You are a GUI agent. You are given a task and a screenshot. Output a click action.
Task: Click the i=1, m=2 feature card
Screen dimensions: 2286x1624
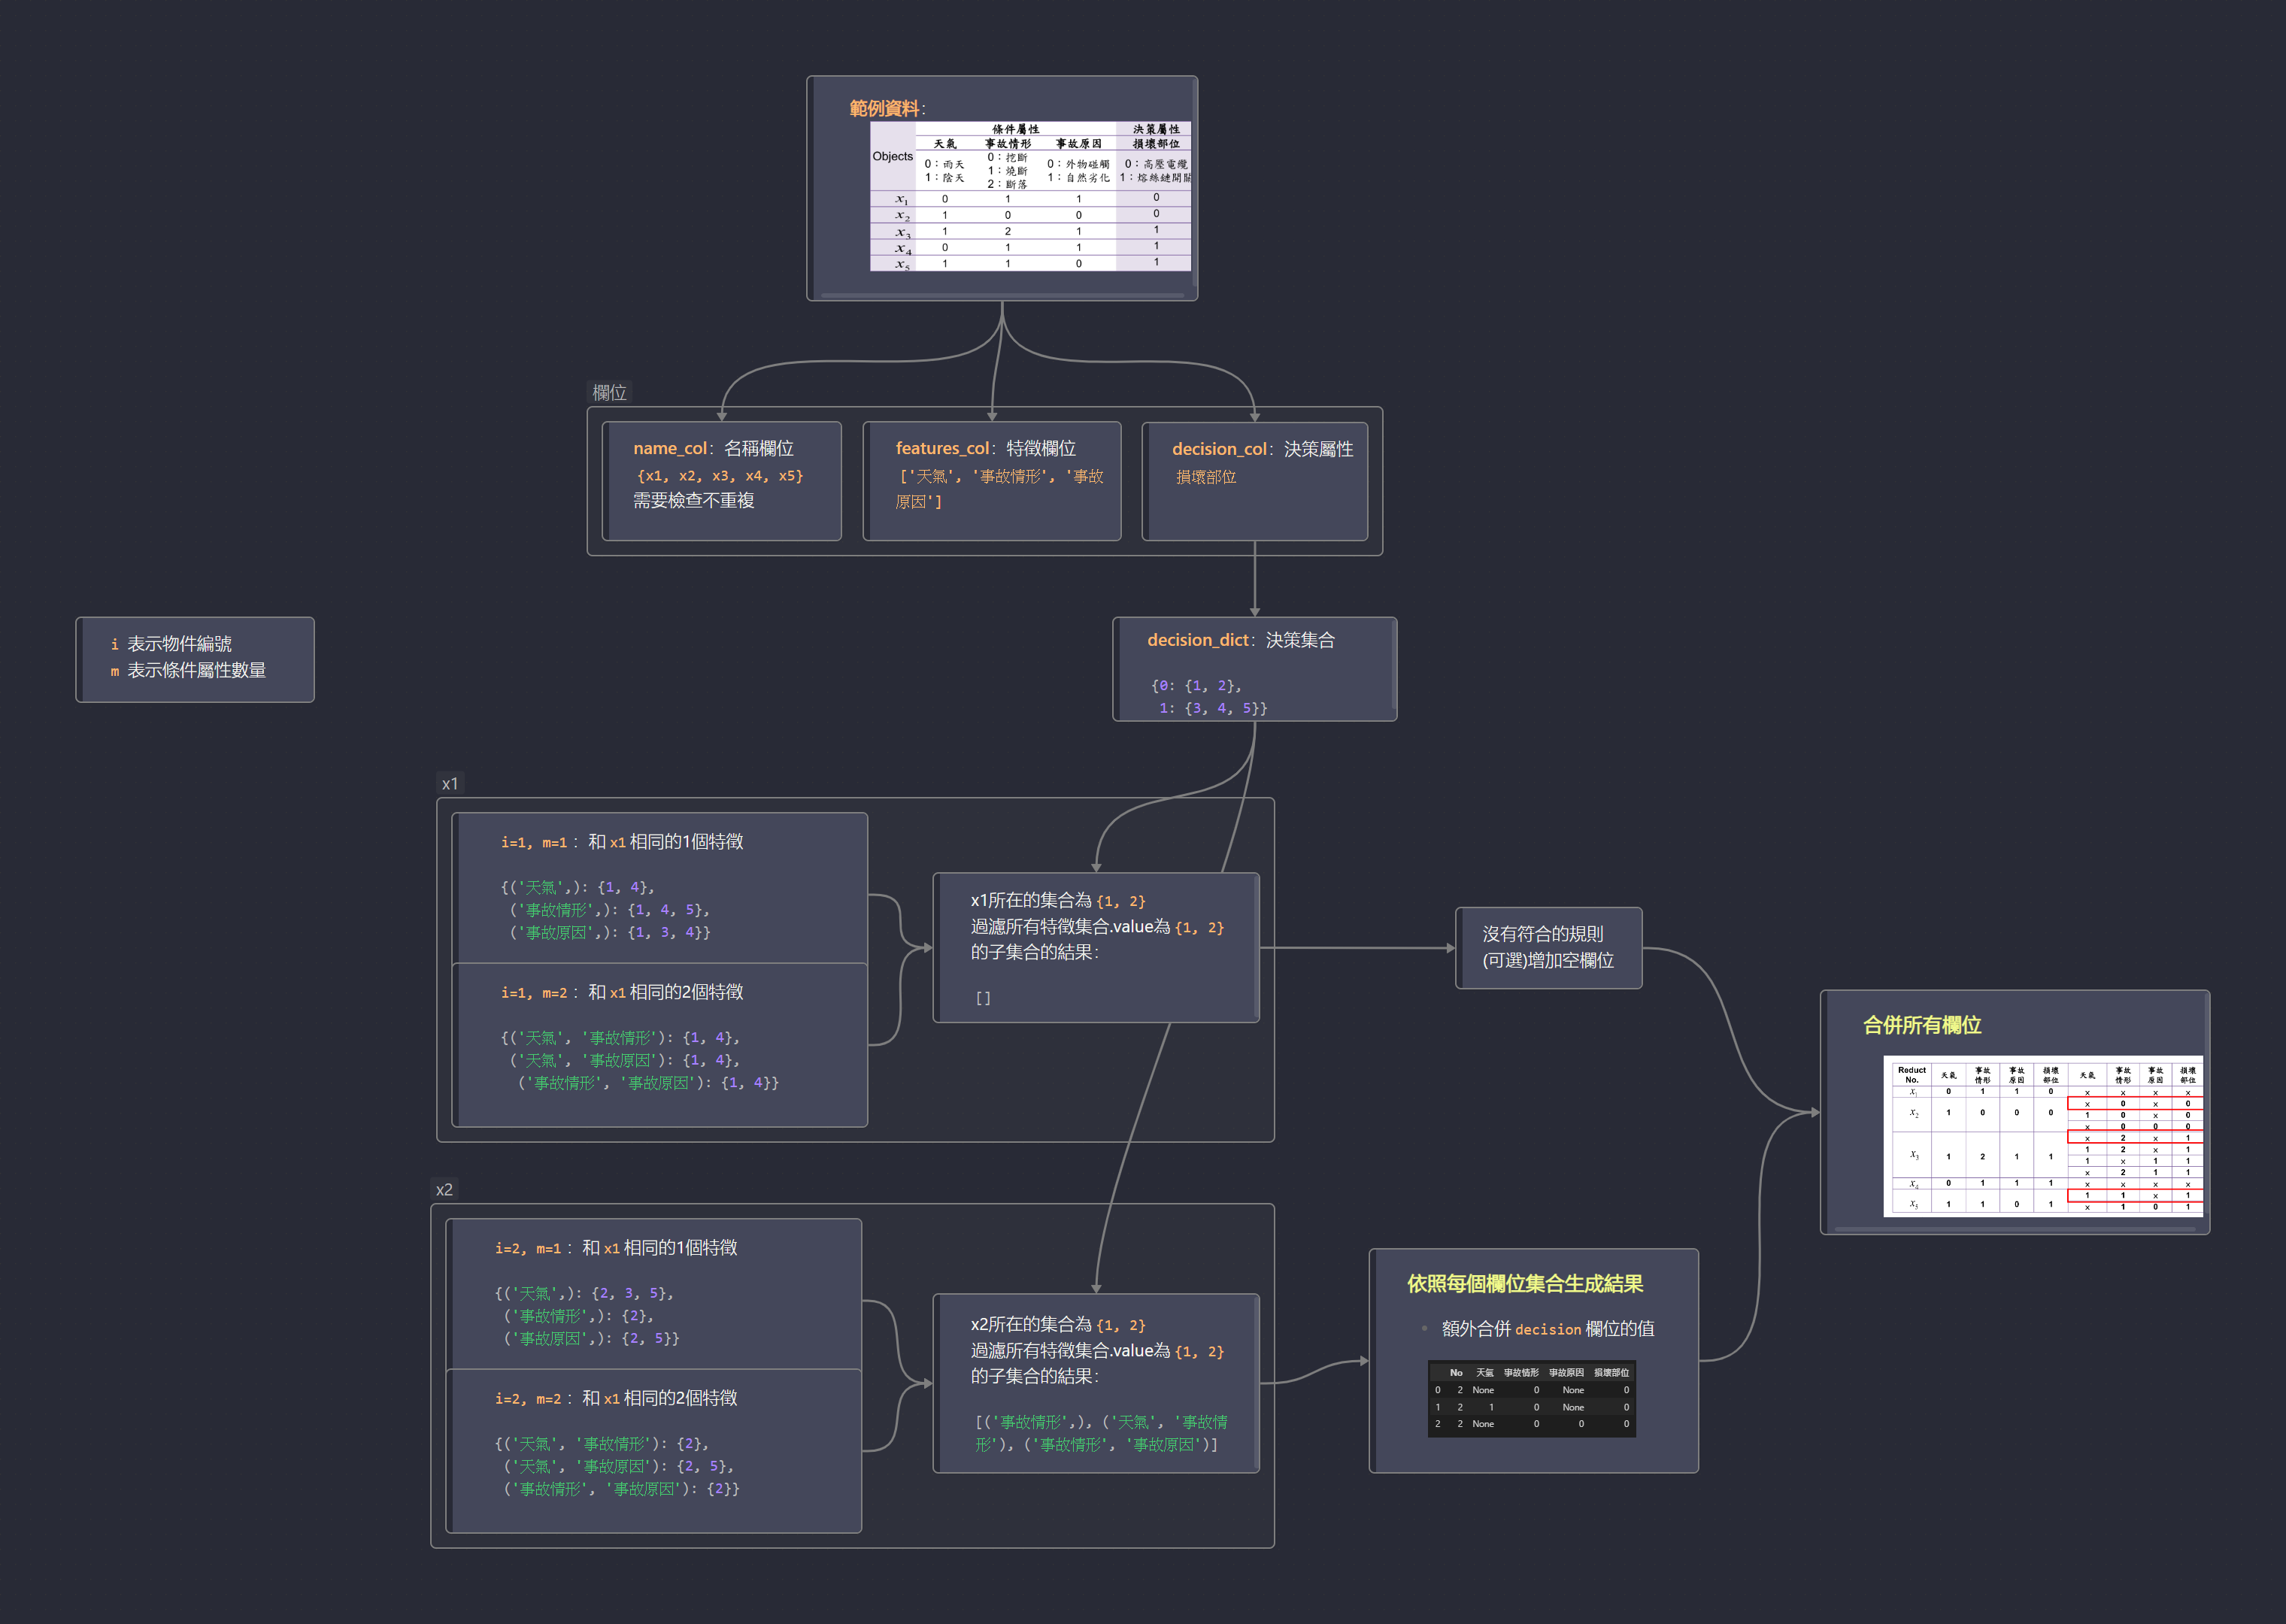point(660,1044)
